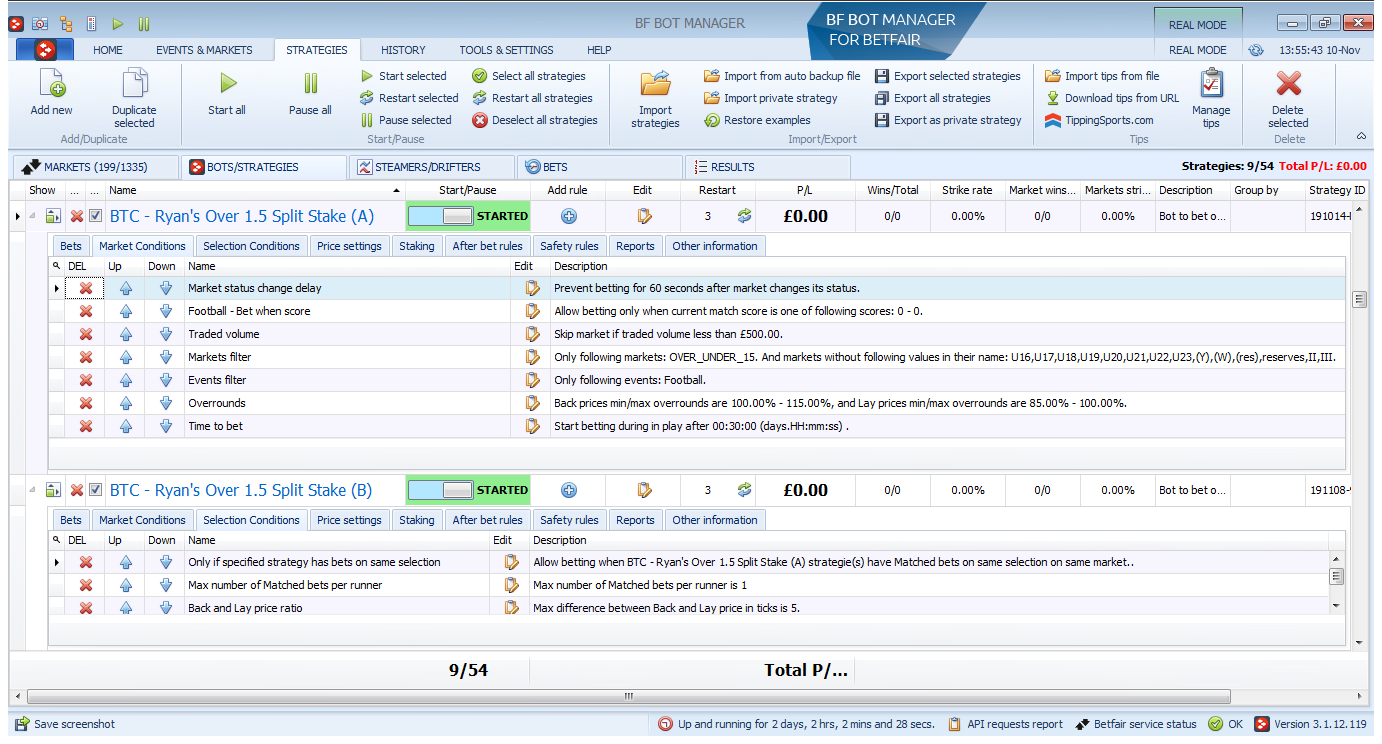Click the application logo button beside HOME

click(x=45, y=49)
